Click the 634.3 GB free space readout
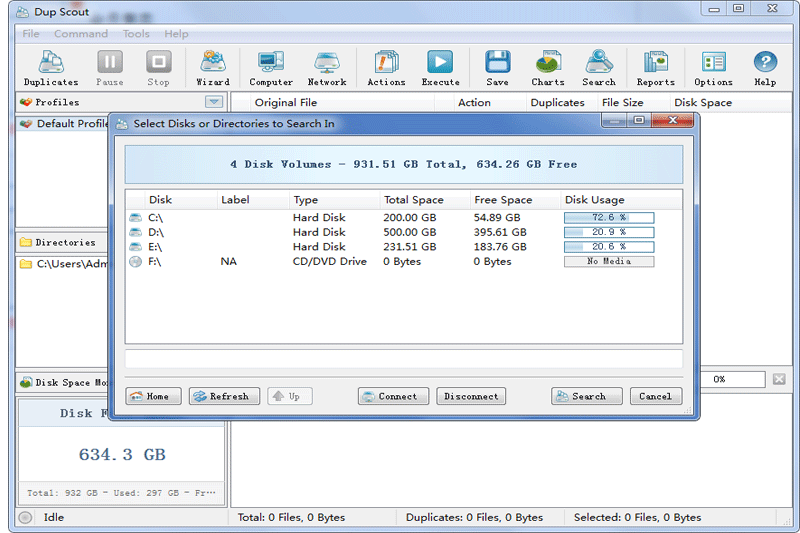 click(122, 454)
